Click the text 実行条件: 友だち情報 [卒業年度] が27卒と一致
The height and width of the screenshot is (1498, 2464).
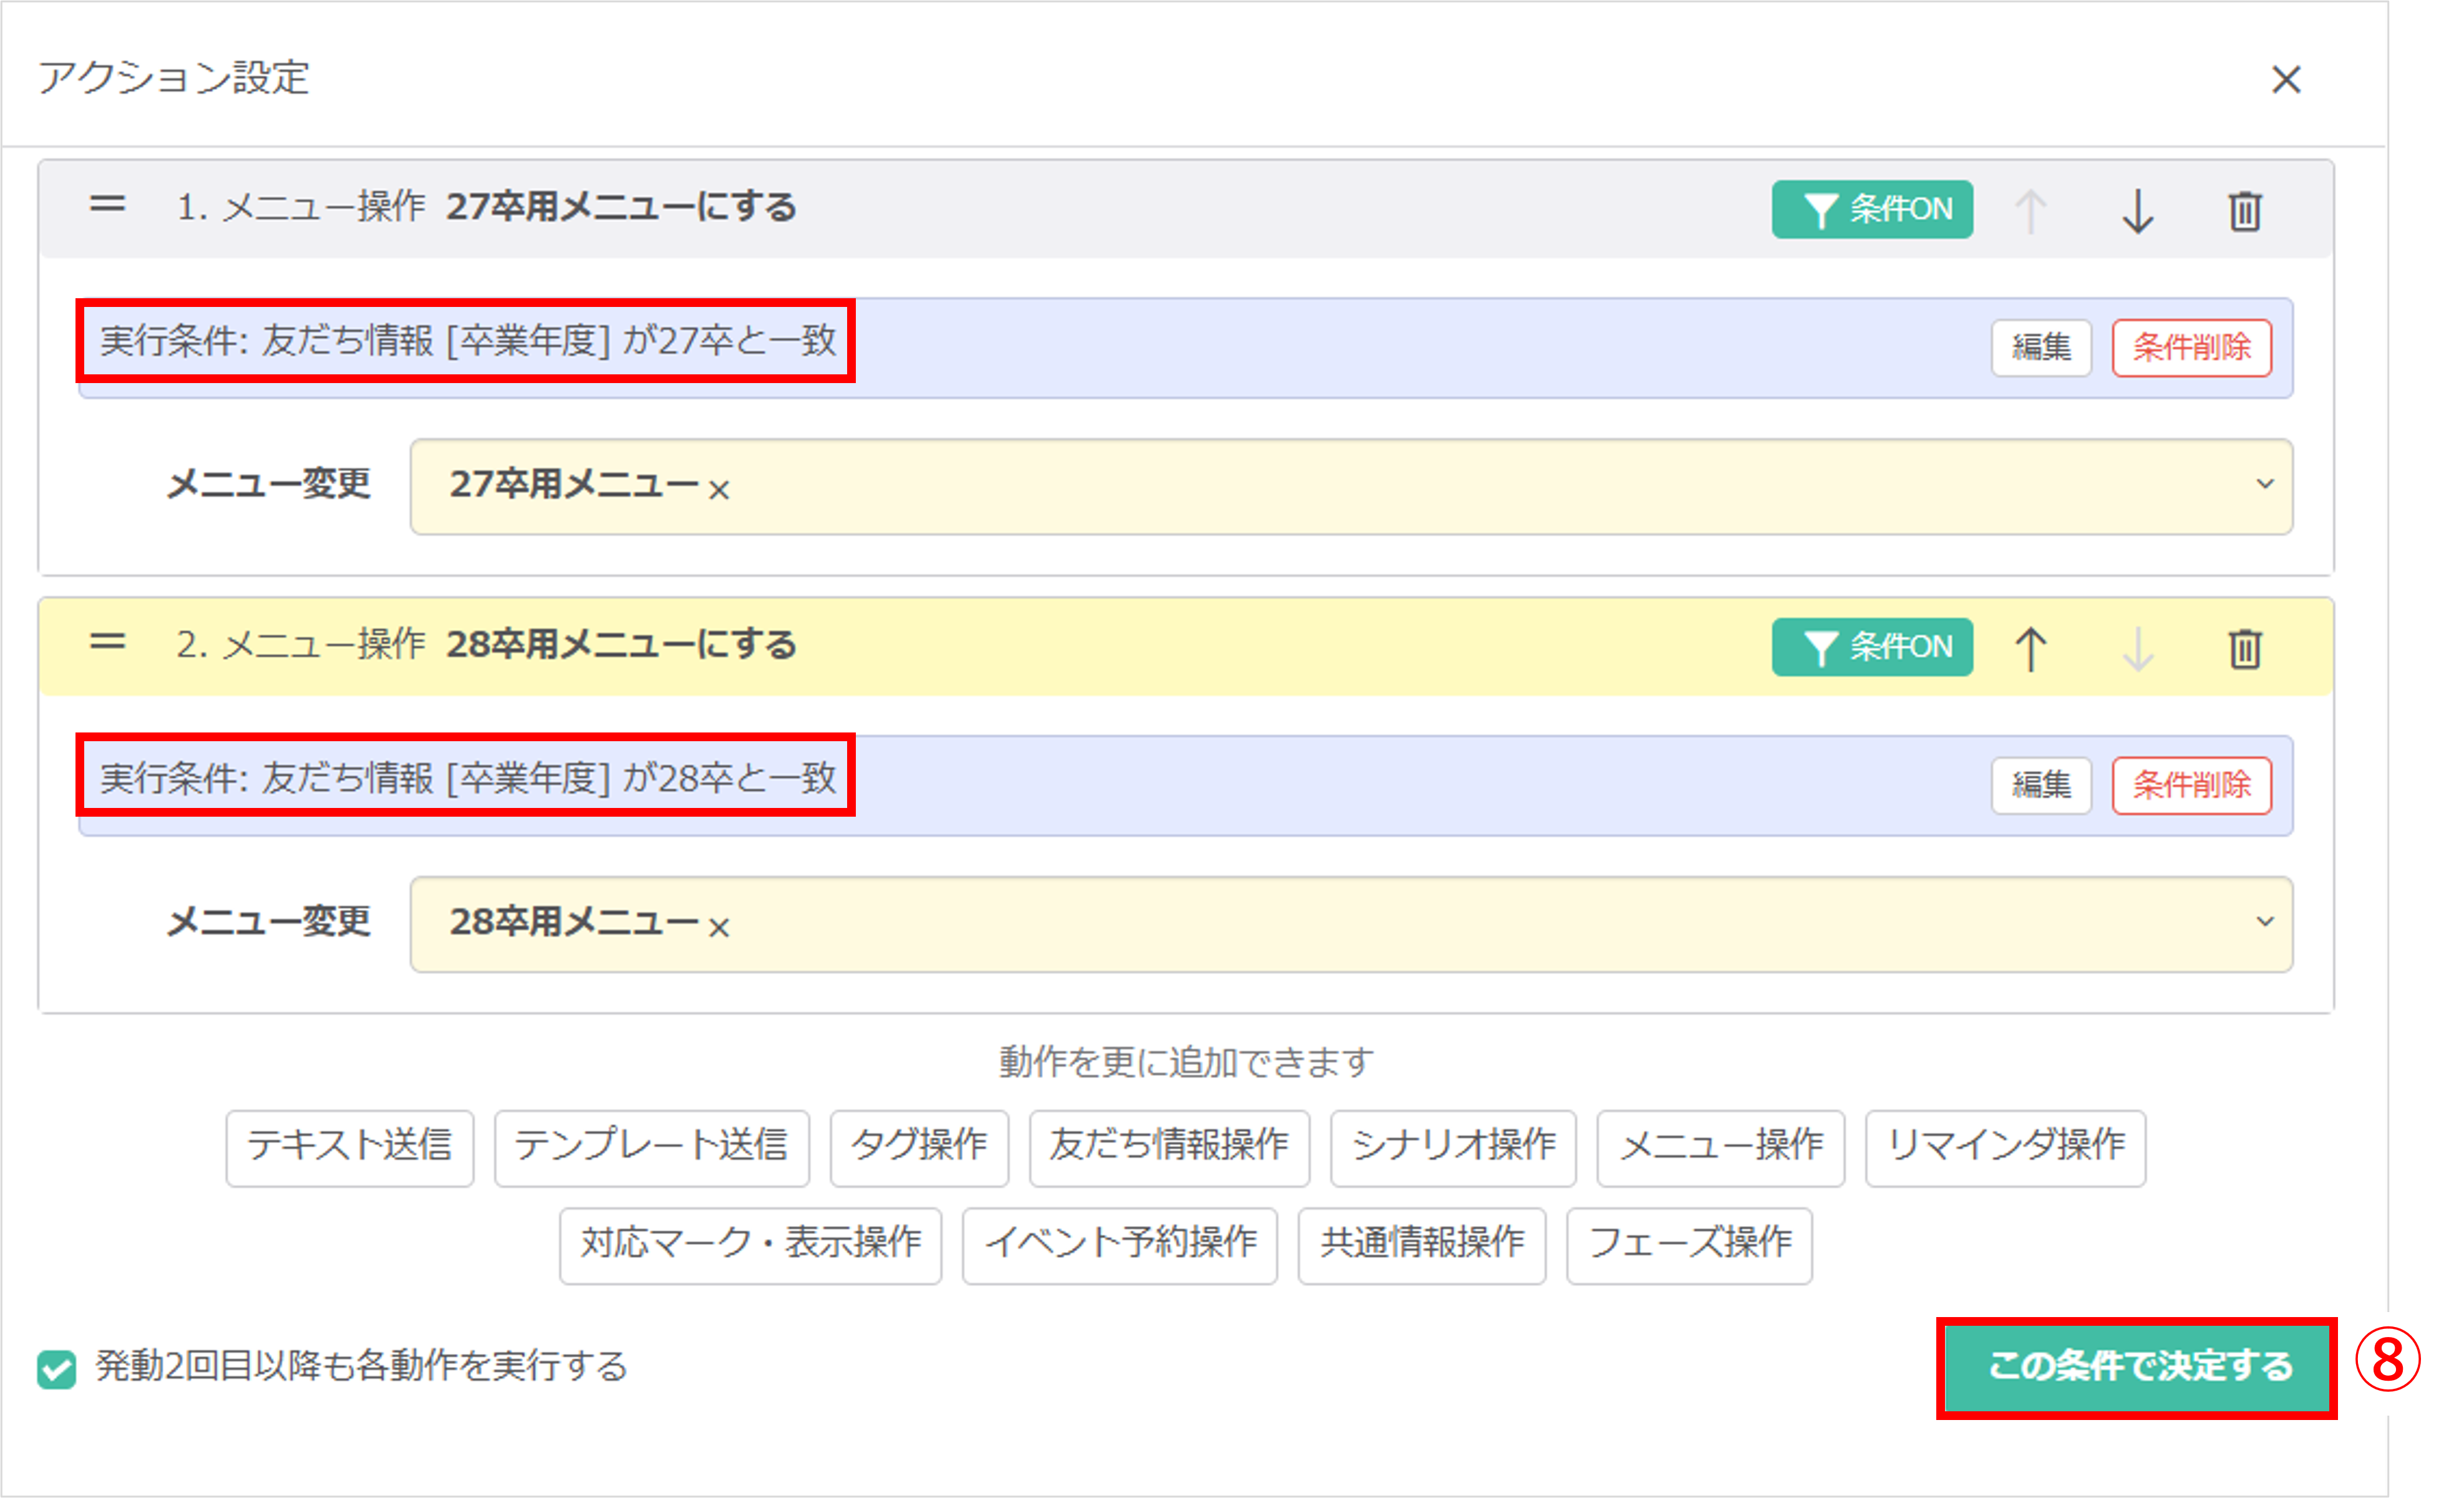coord(467,341)
